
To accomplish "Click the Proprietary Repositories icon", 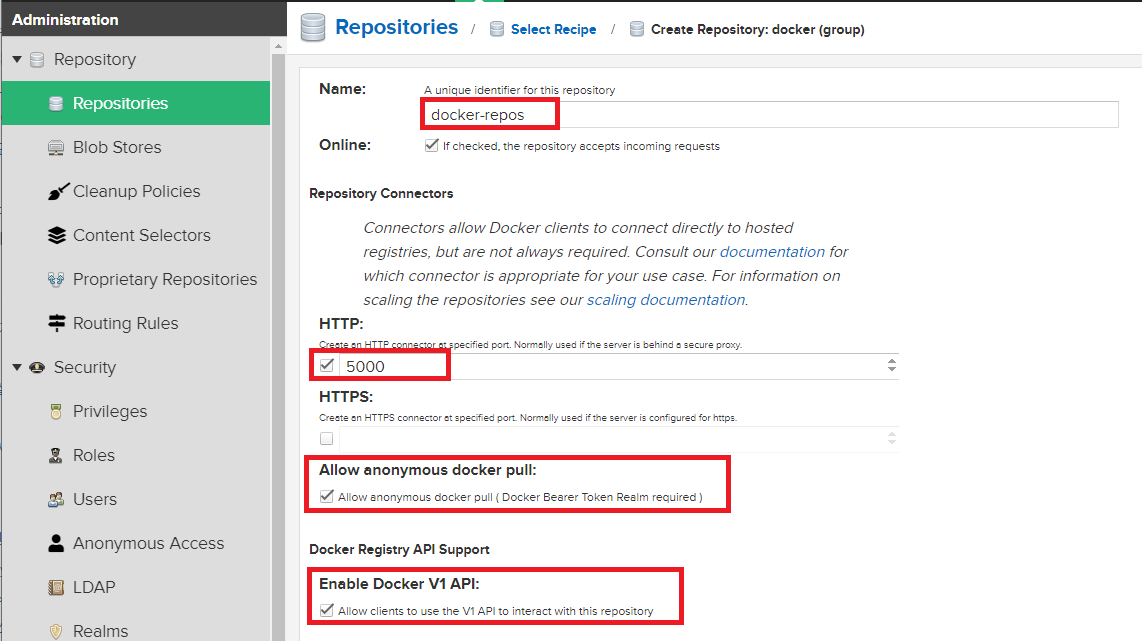I will point(56,280).
